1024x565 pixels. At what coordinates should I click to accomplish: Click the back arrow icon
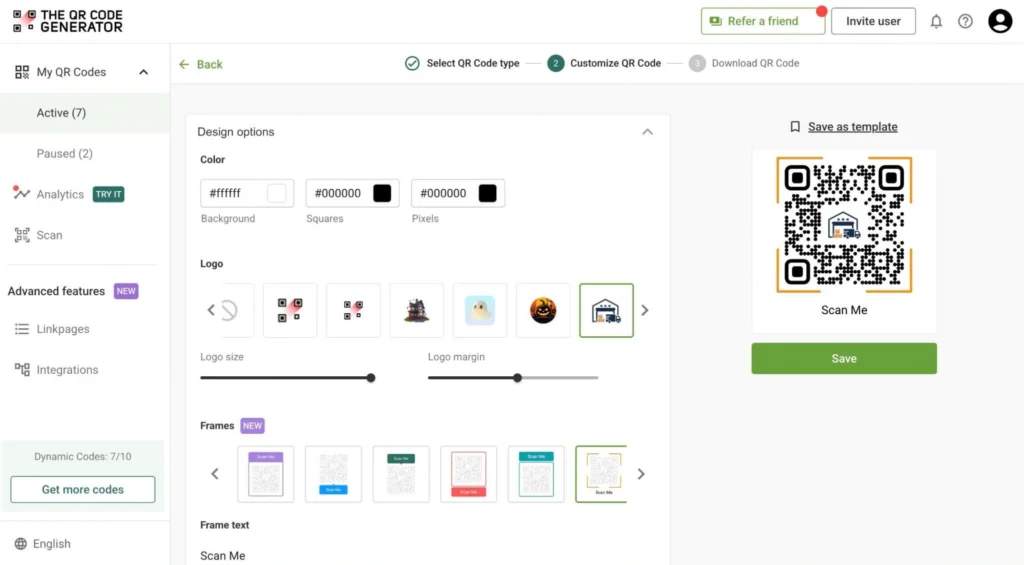point(184,64)
